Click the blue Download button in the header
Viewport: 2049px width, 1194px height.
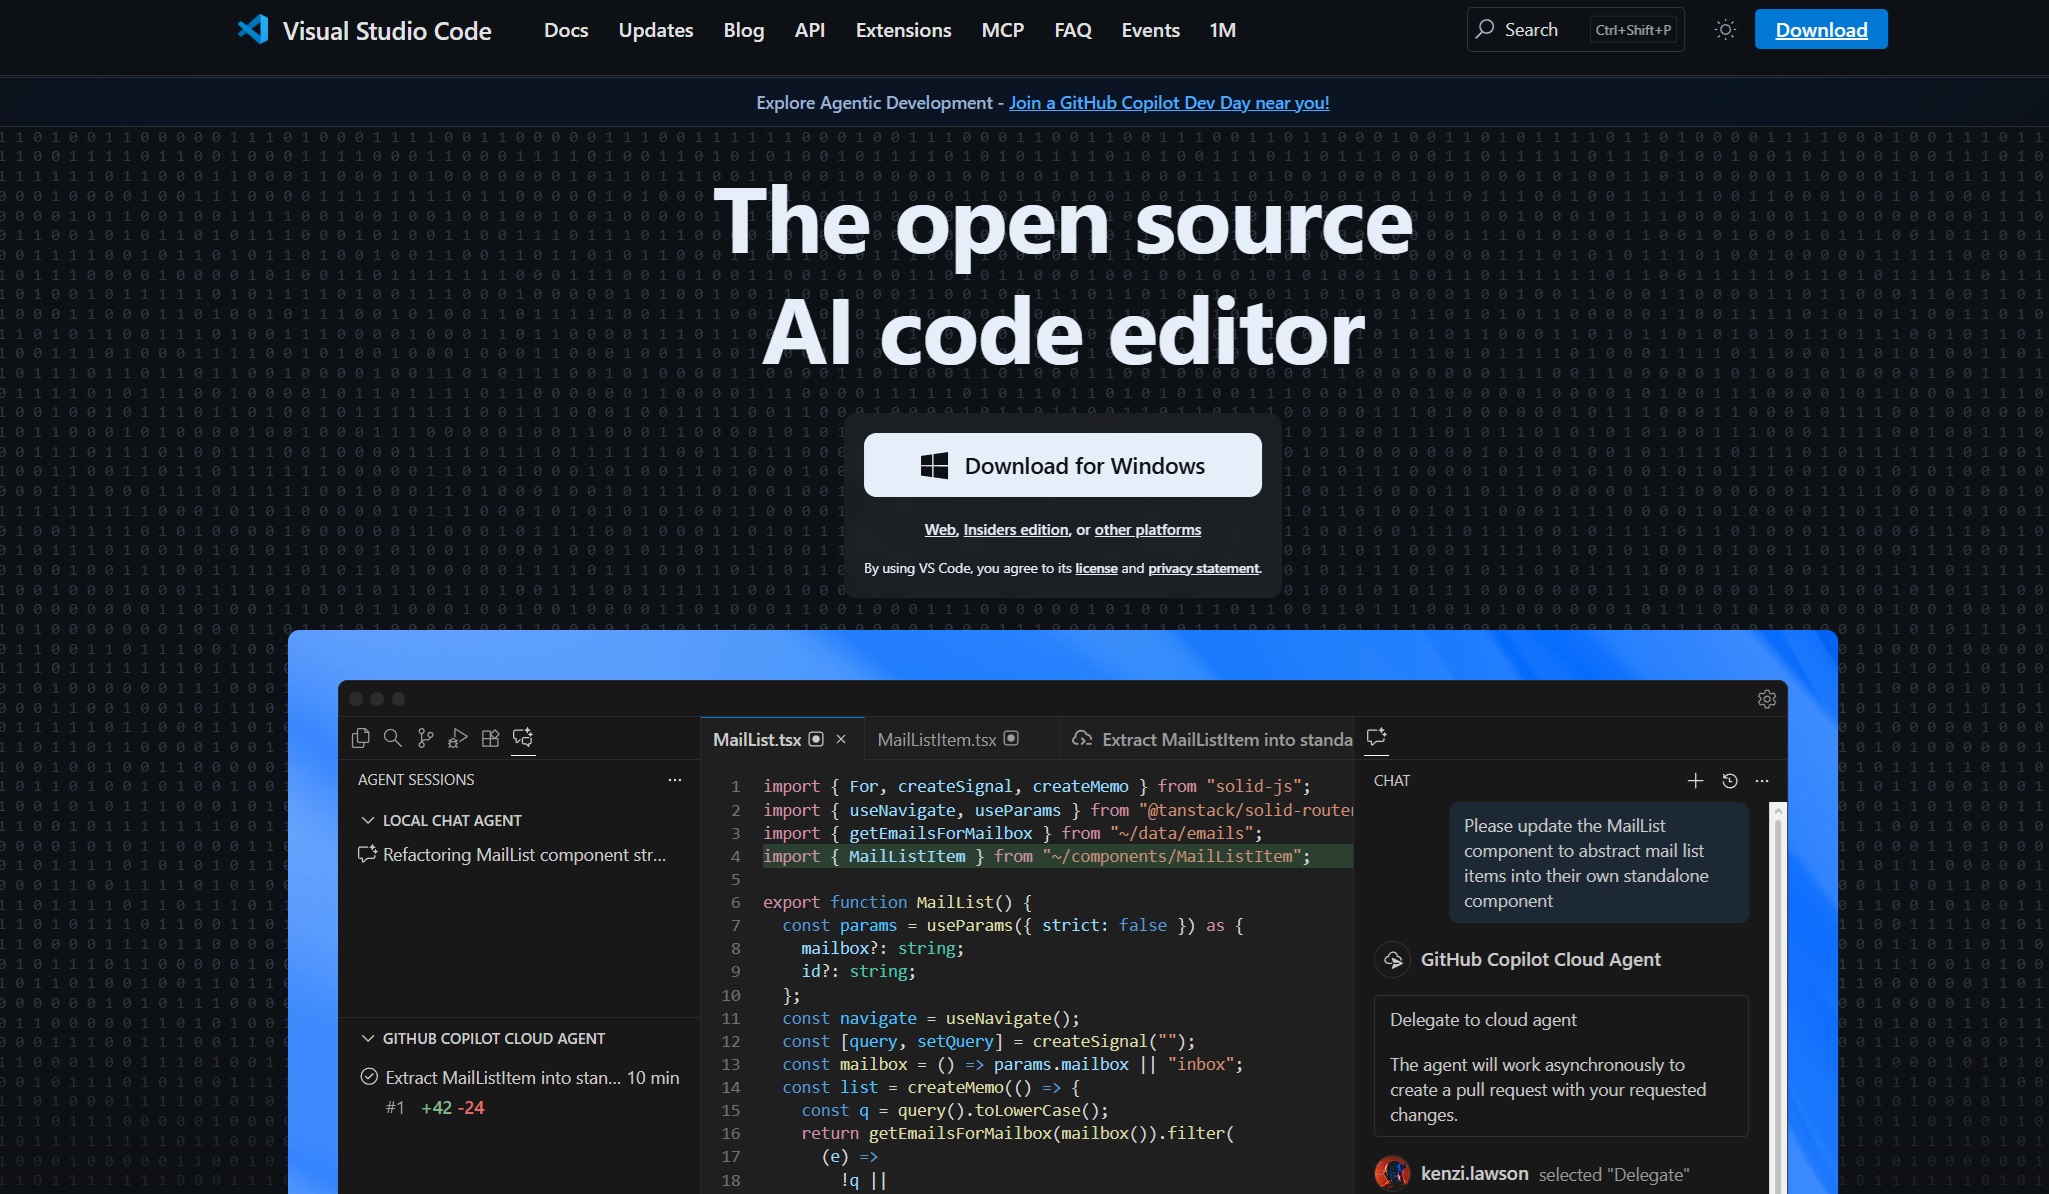[1821, 29]
